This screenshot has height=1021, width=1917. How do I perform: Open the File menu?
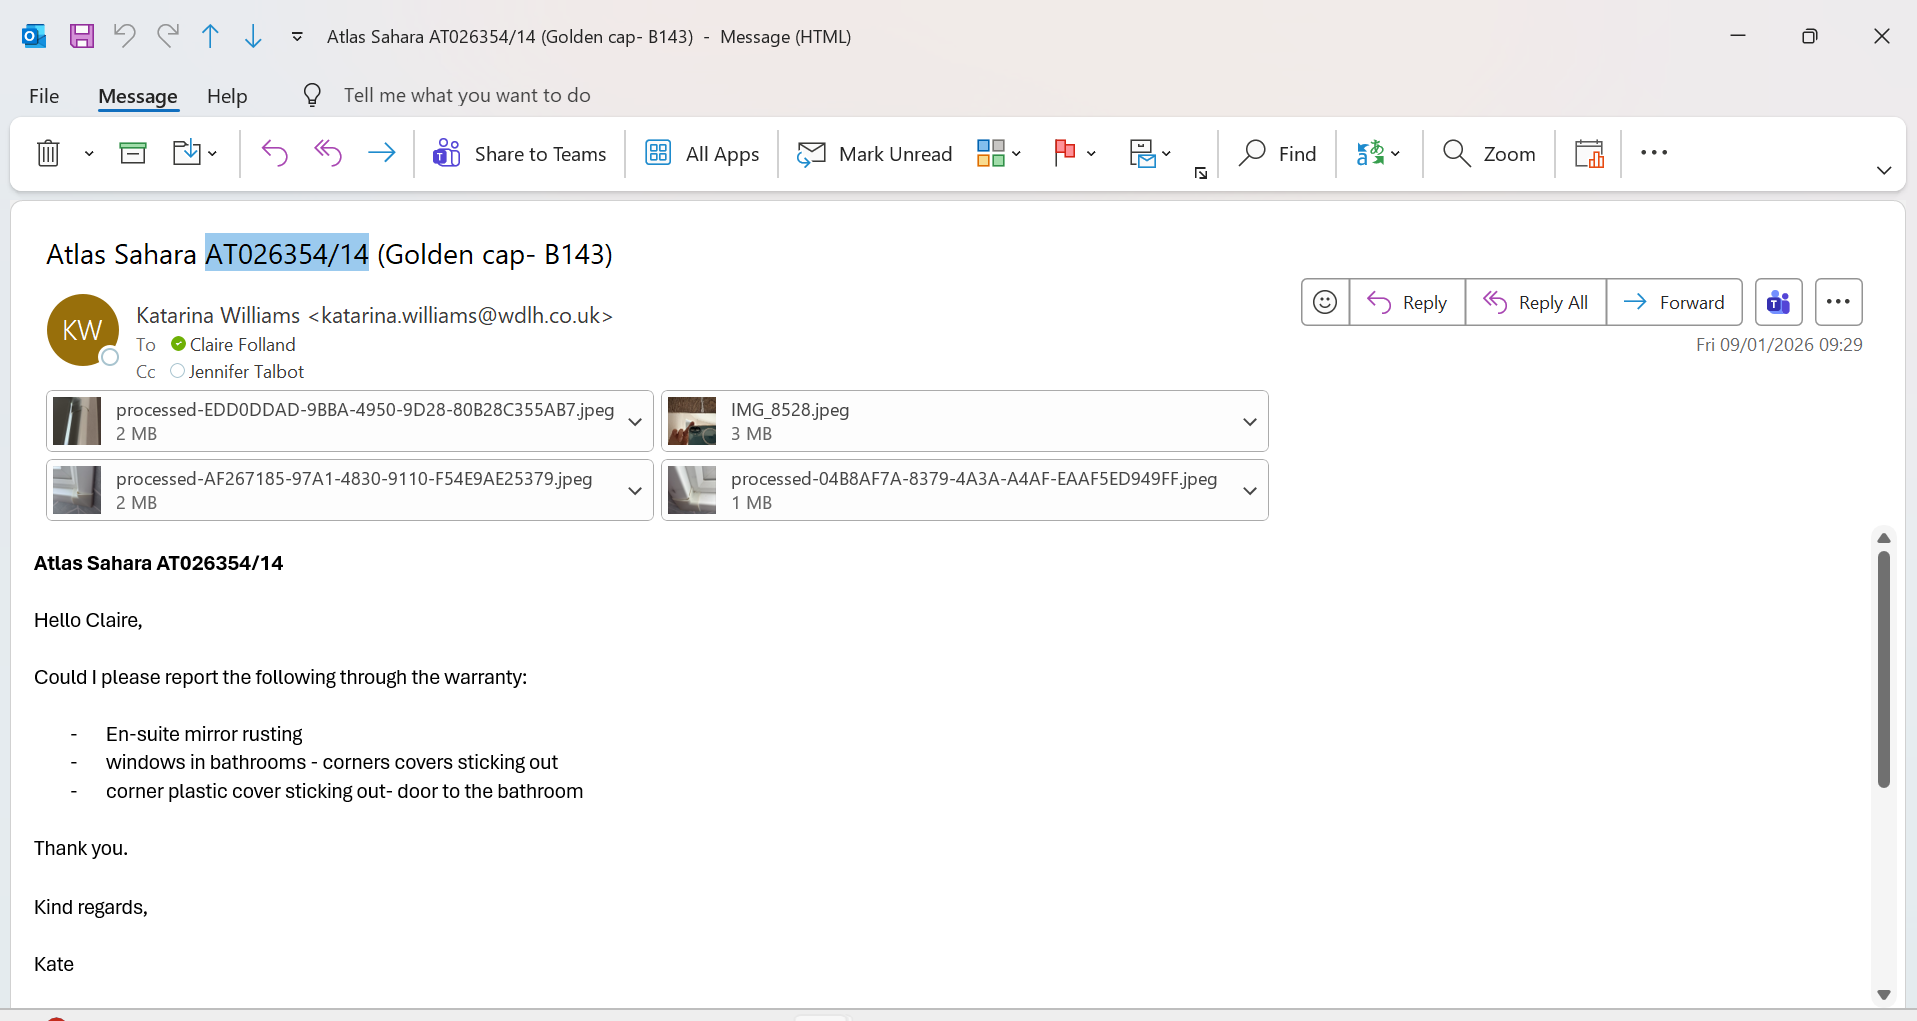[x=44, y=96]
